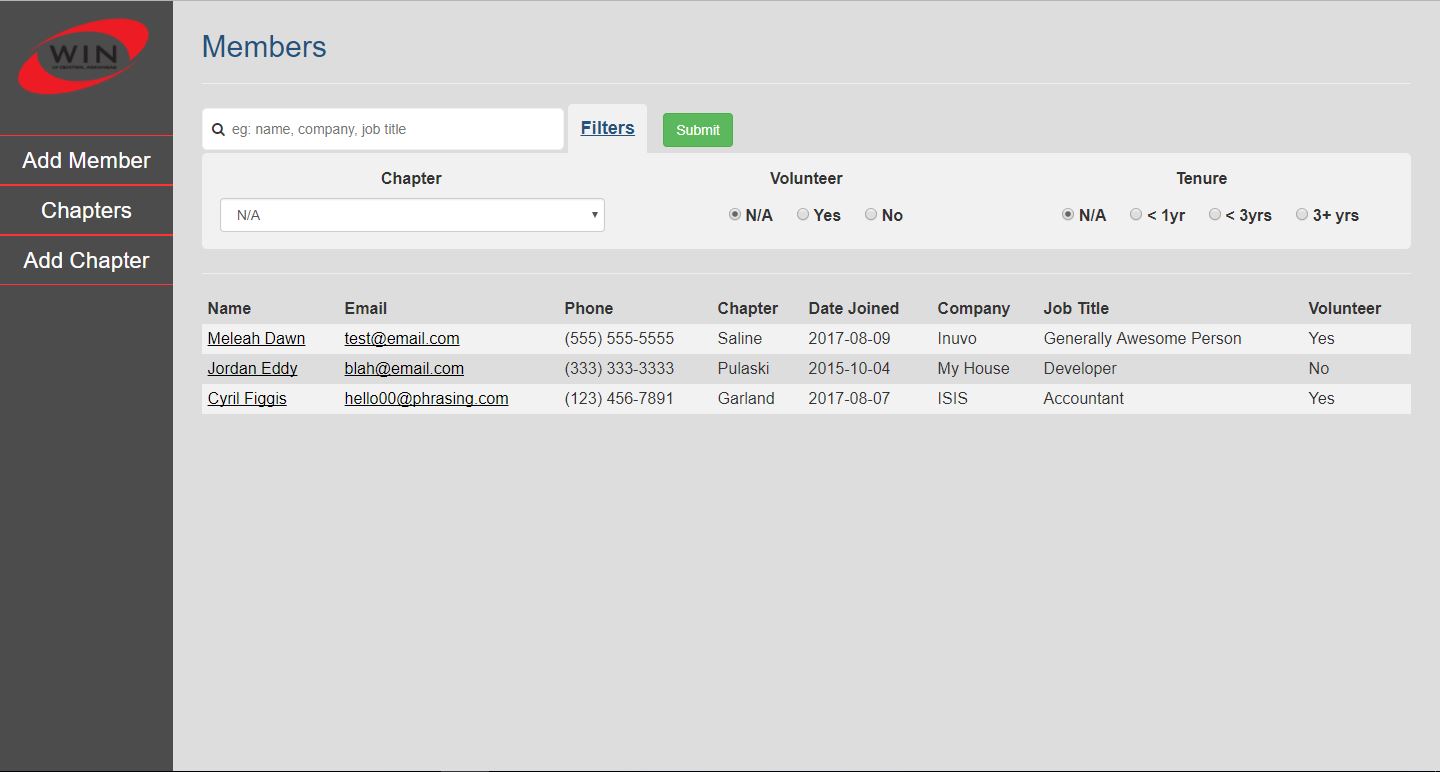Viewport: 1440px width, 772px height.
Task: Choose the Tenure 3+ yrs option
Action: tap(1302, 214)
